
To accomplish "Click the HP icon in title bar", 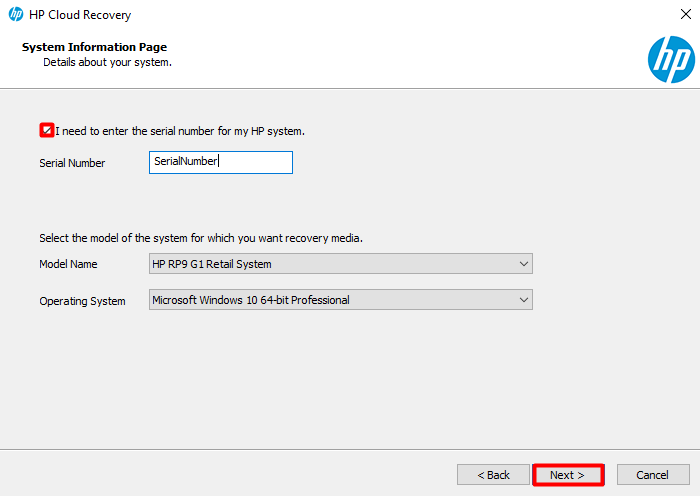I will [16, 14].
